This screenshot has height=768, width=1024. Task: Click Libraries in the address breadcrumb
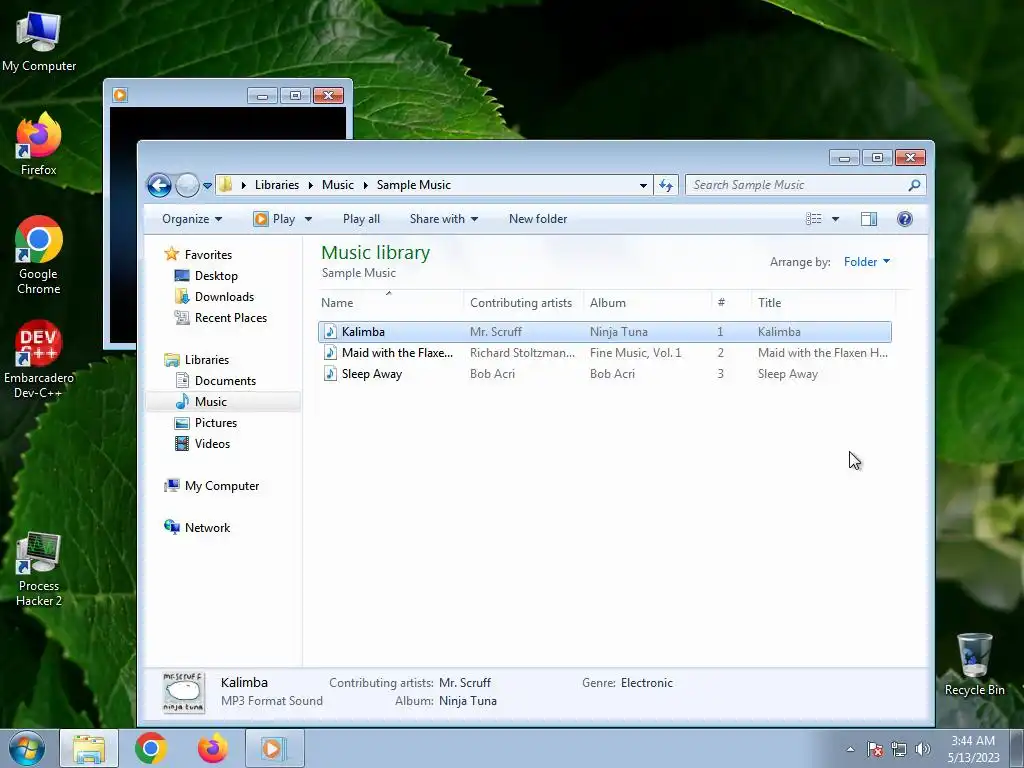[x=277, y=185]
